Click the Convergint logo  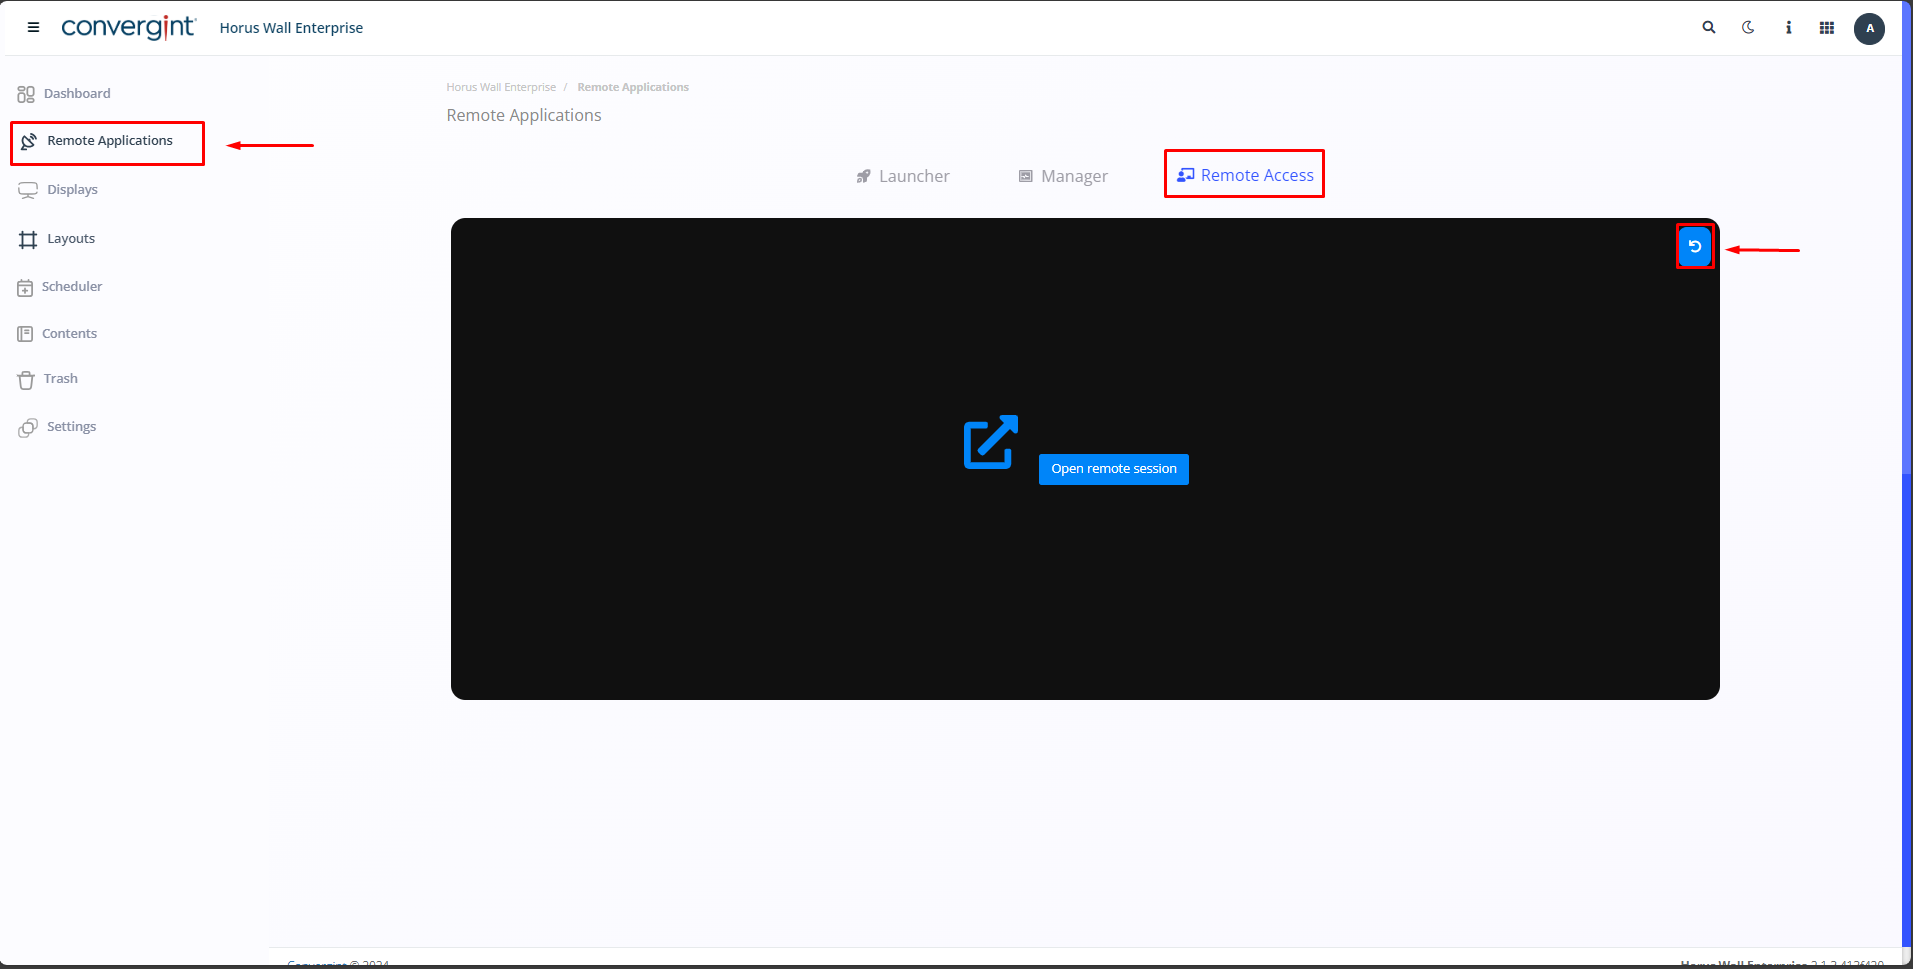(128, 28)
